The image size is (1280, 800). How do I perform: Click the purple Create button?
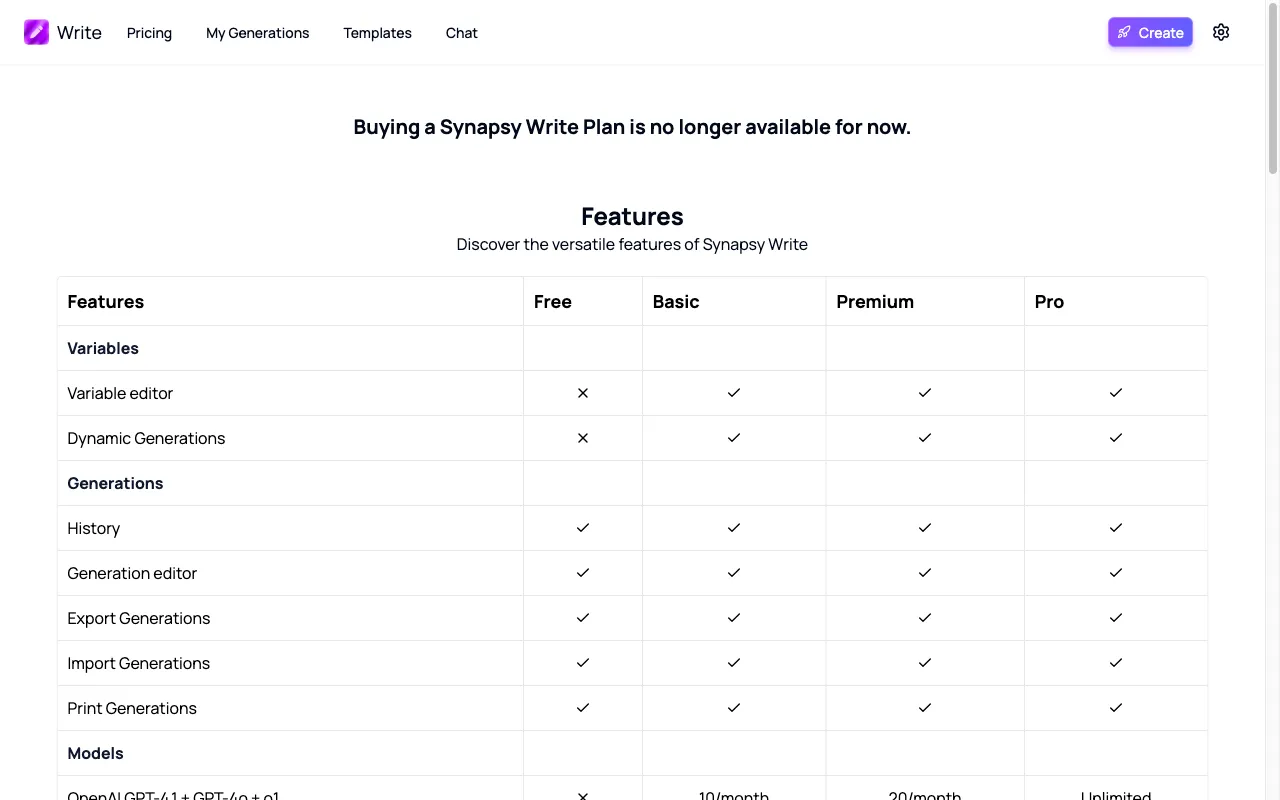[x=1150, y=32]
